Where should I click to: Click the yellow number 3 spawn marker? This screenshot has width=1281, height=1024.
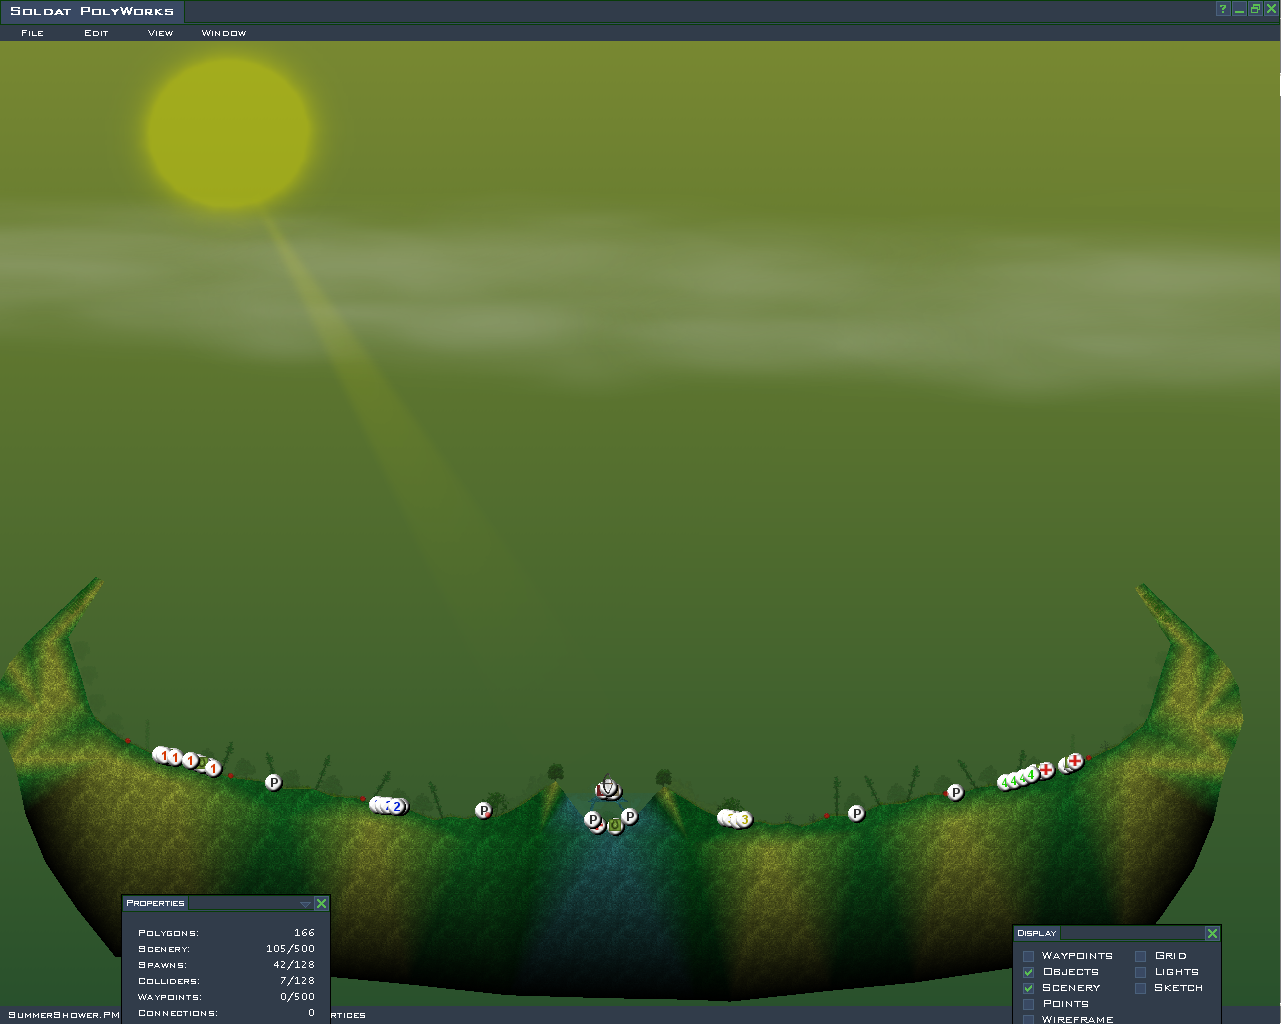(x=744, y=820)
